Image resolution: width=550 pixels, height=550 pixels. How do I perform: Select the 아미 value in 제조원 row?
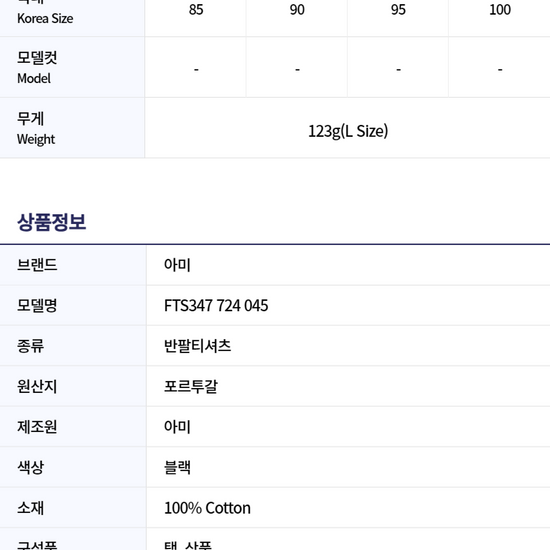pyautogui.click(x=177, y=427)
